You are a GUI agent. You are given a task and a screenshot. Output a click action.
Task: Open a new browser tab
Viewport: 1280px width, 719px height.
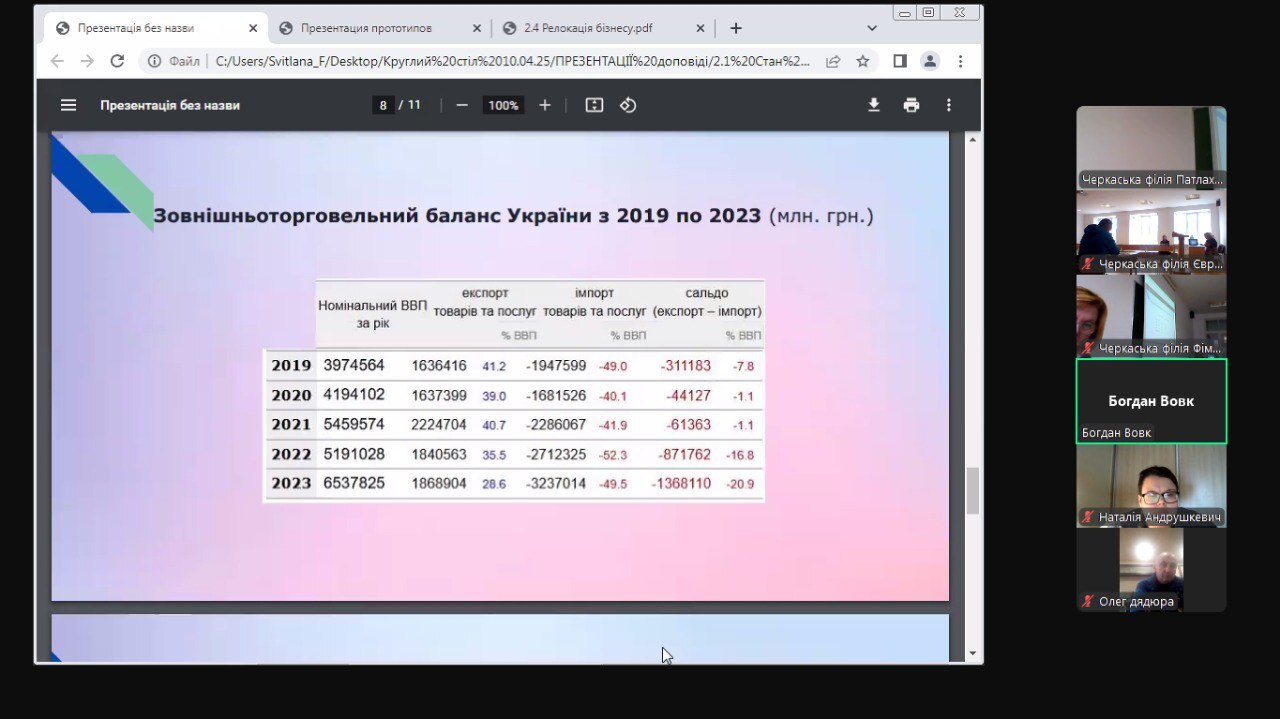[736, 28]
